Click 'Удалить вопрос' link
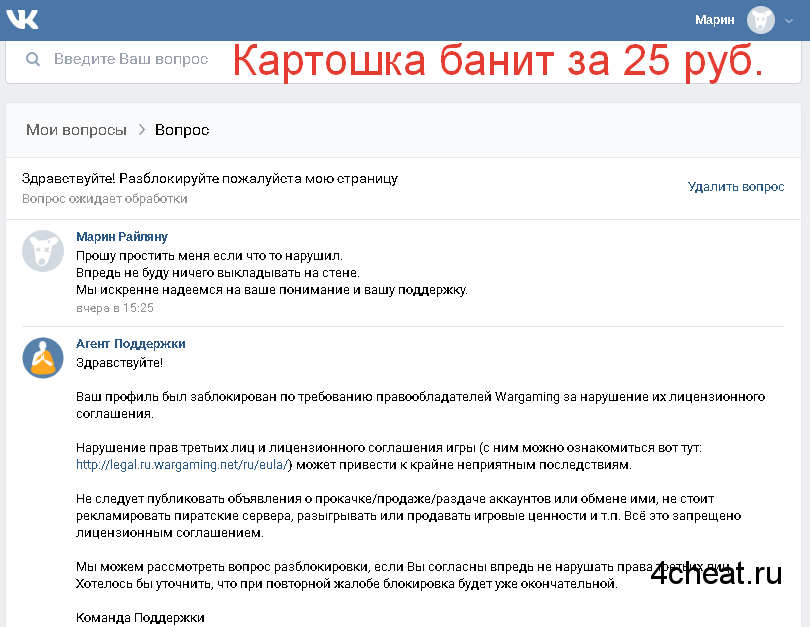 pyautogui.click(x=736, y=186)
